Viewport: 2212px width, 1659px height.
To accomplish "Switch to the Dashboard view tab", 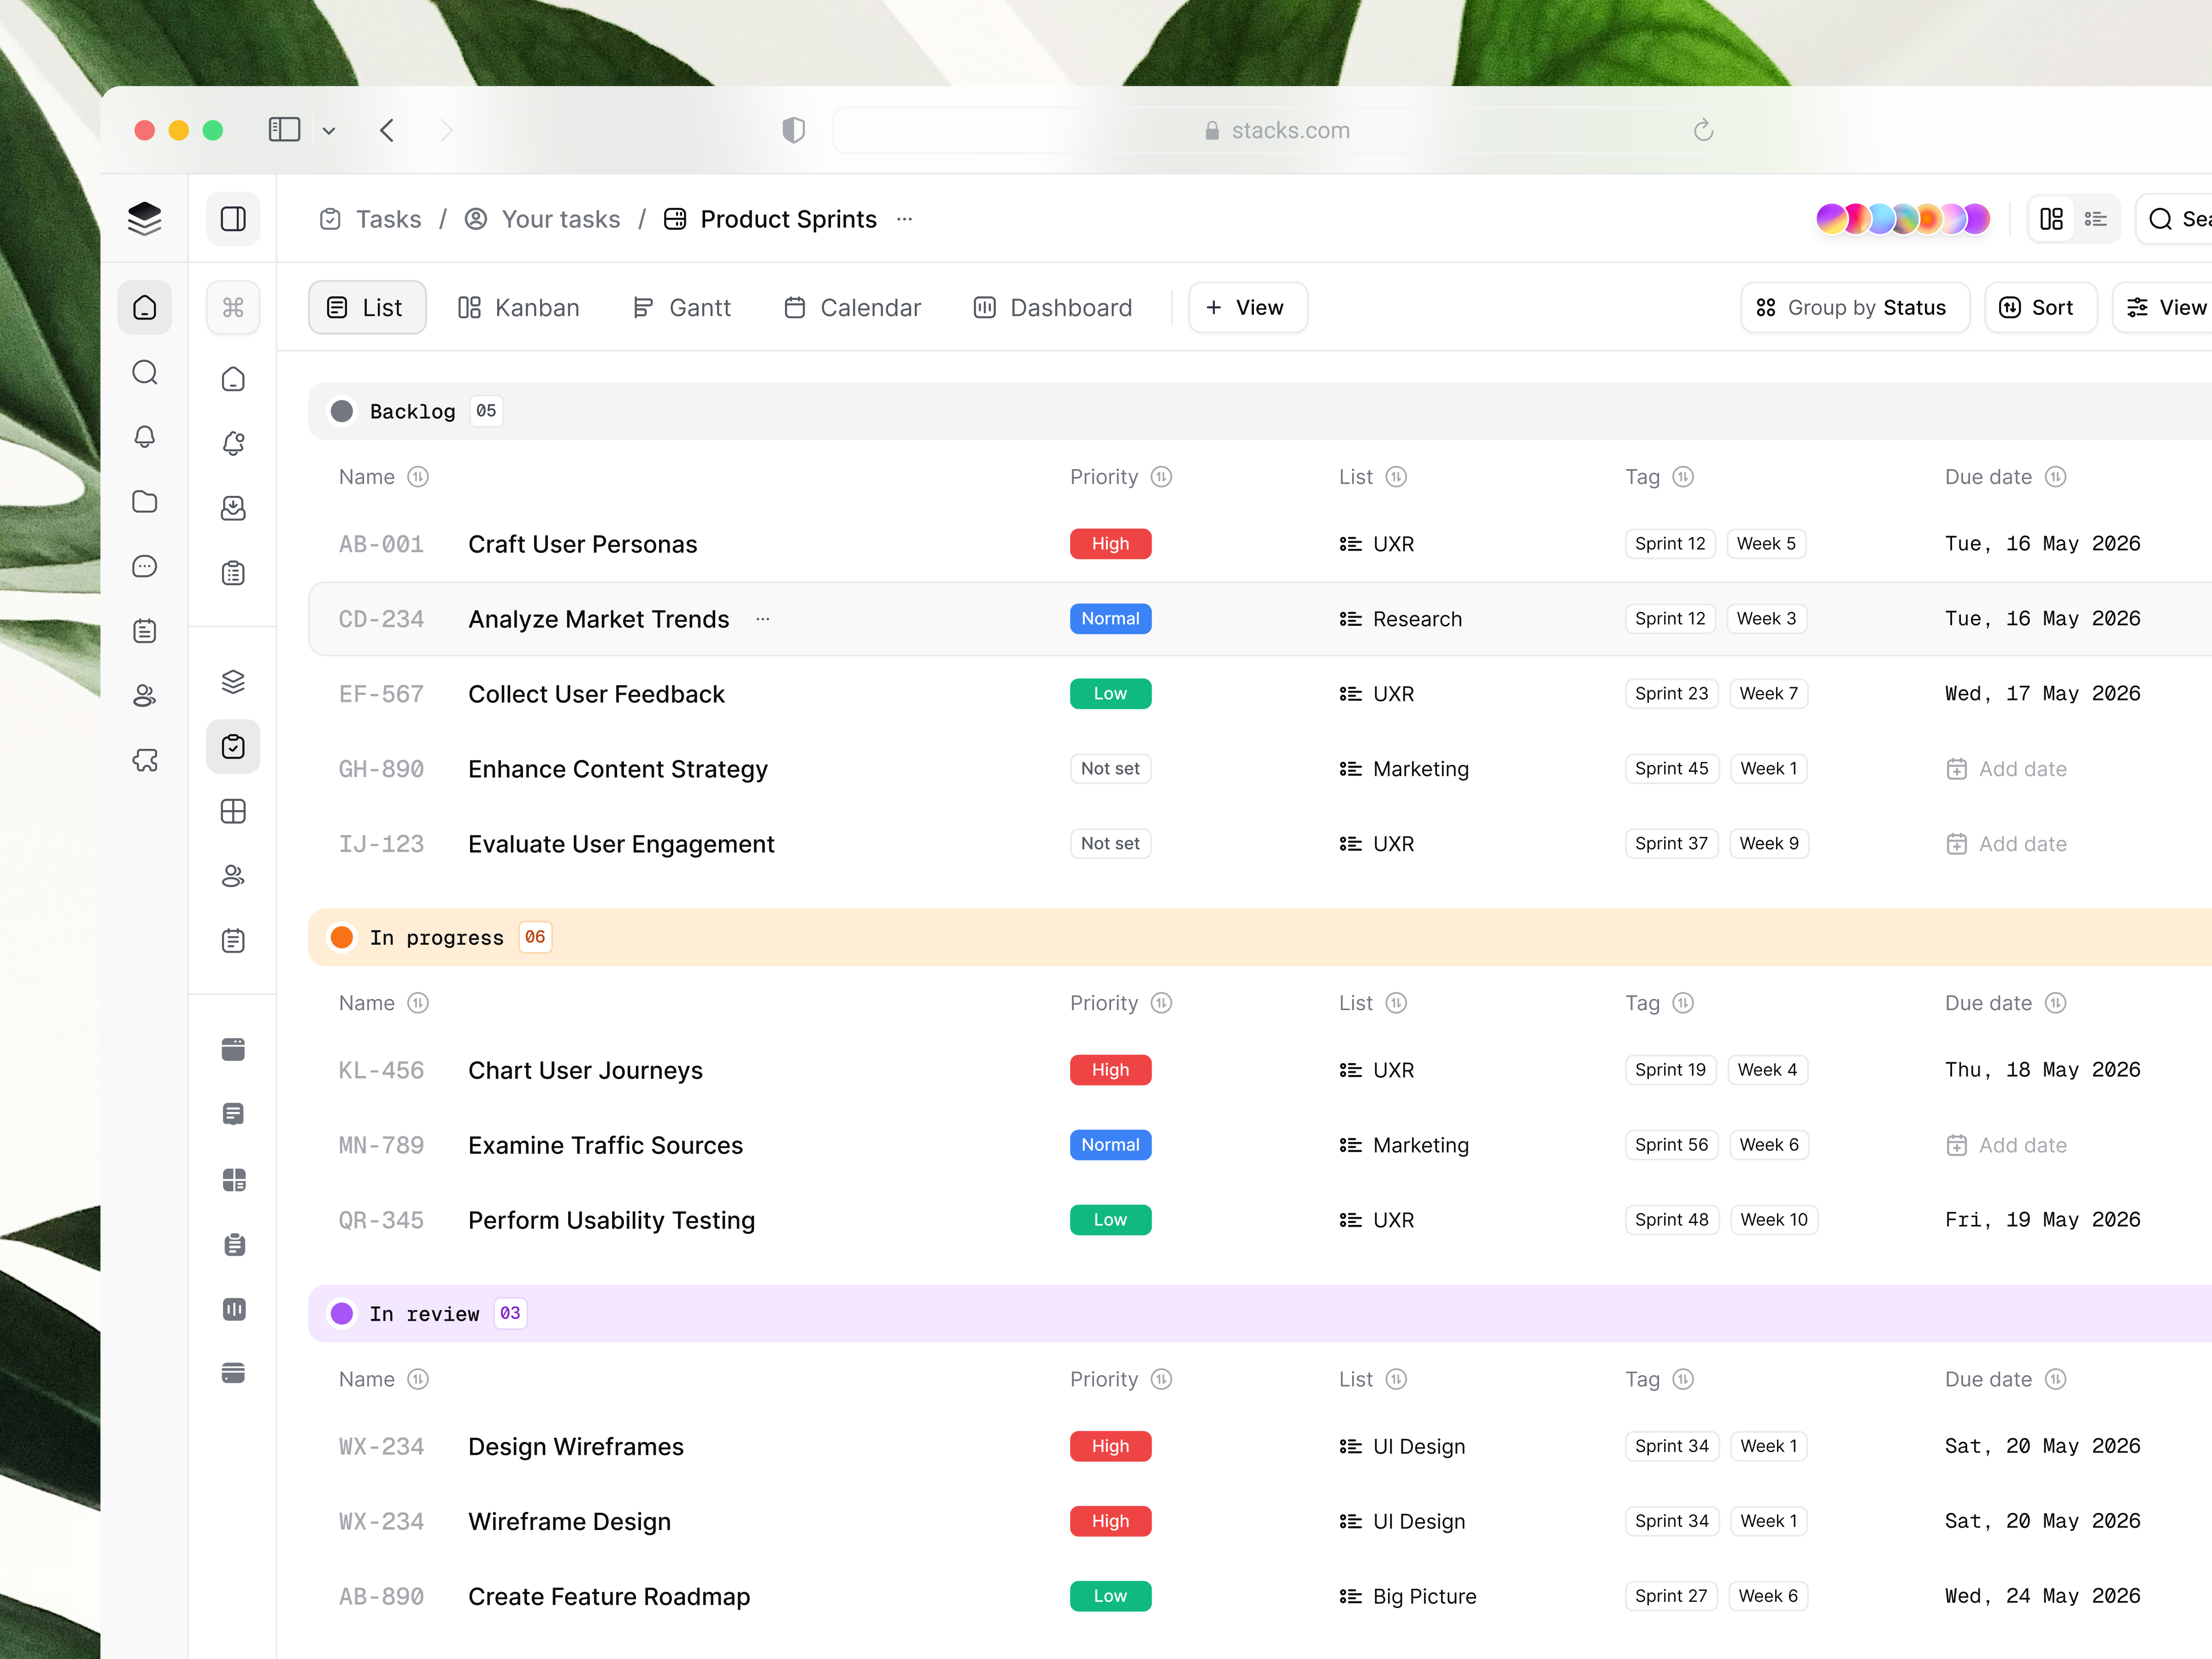I will point(1052,307).
